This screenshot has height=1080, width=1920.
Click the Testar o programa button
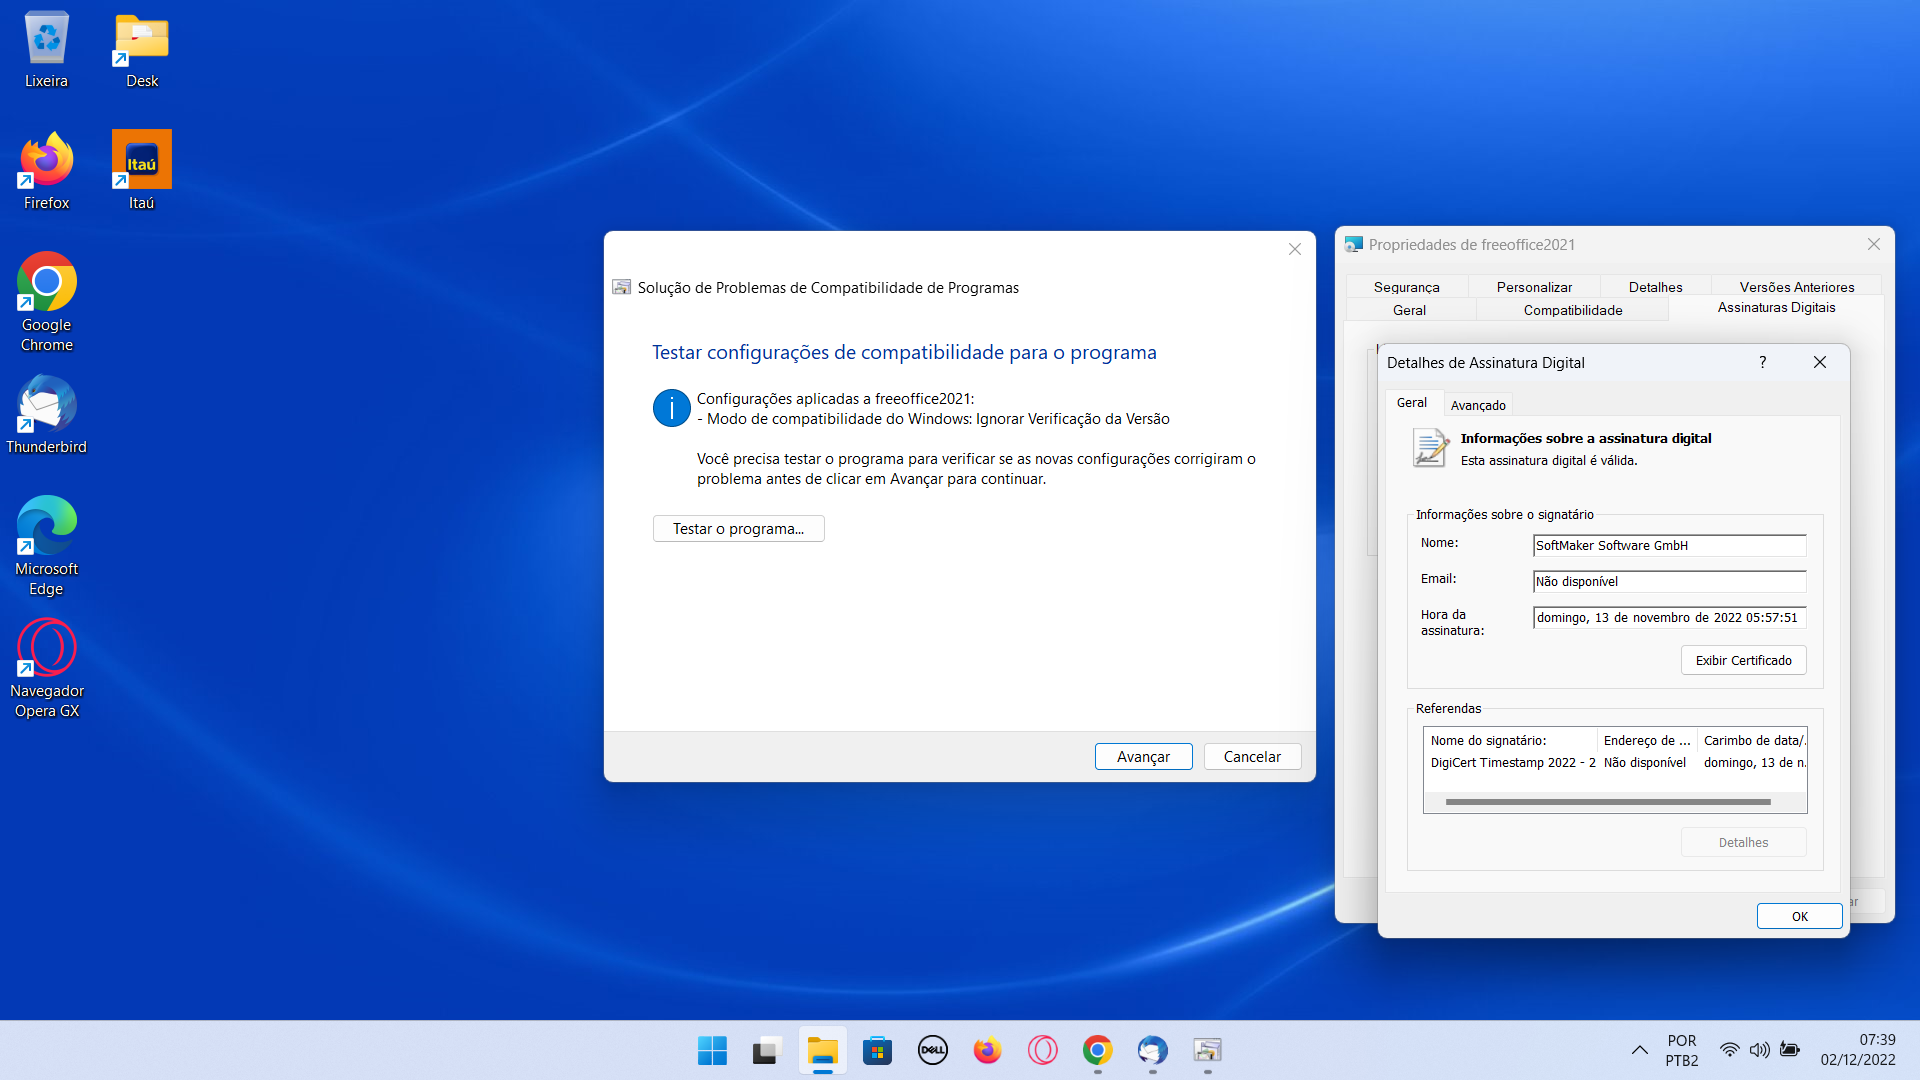click(x=738, y=529)
